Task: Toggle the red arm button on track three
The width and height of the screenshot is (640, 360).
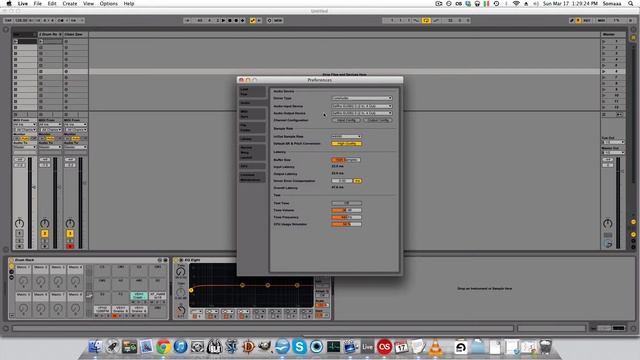Action: click(x=70, y=247)
